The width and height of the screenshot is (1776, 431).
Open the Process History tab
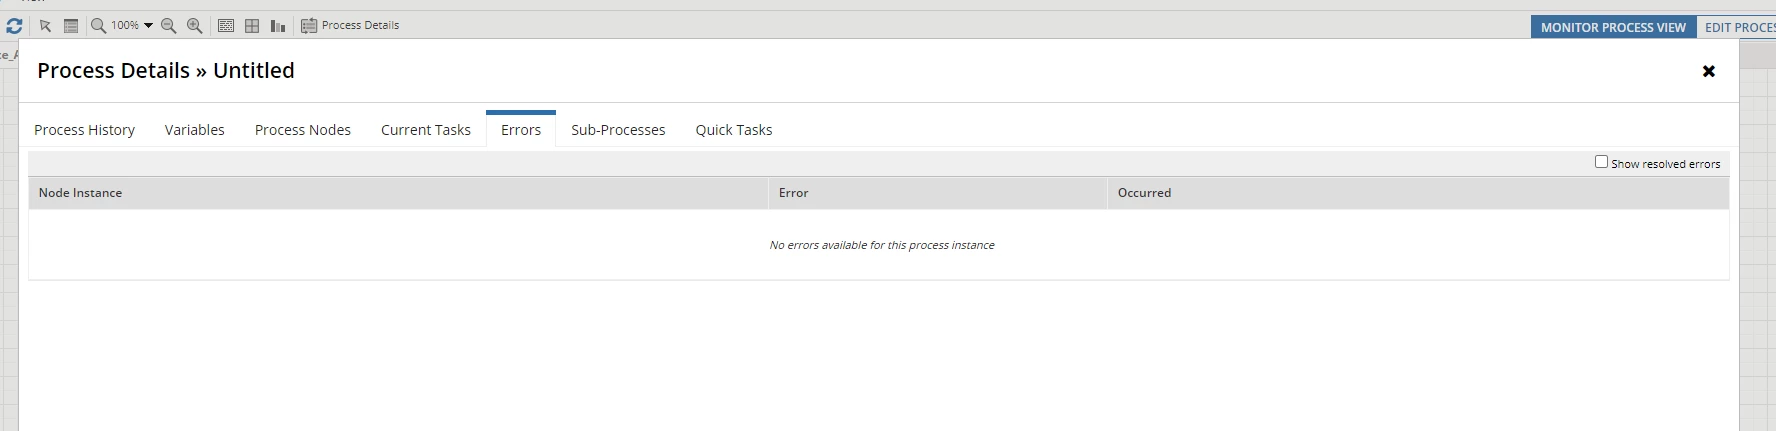[x=84, y=130]
